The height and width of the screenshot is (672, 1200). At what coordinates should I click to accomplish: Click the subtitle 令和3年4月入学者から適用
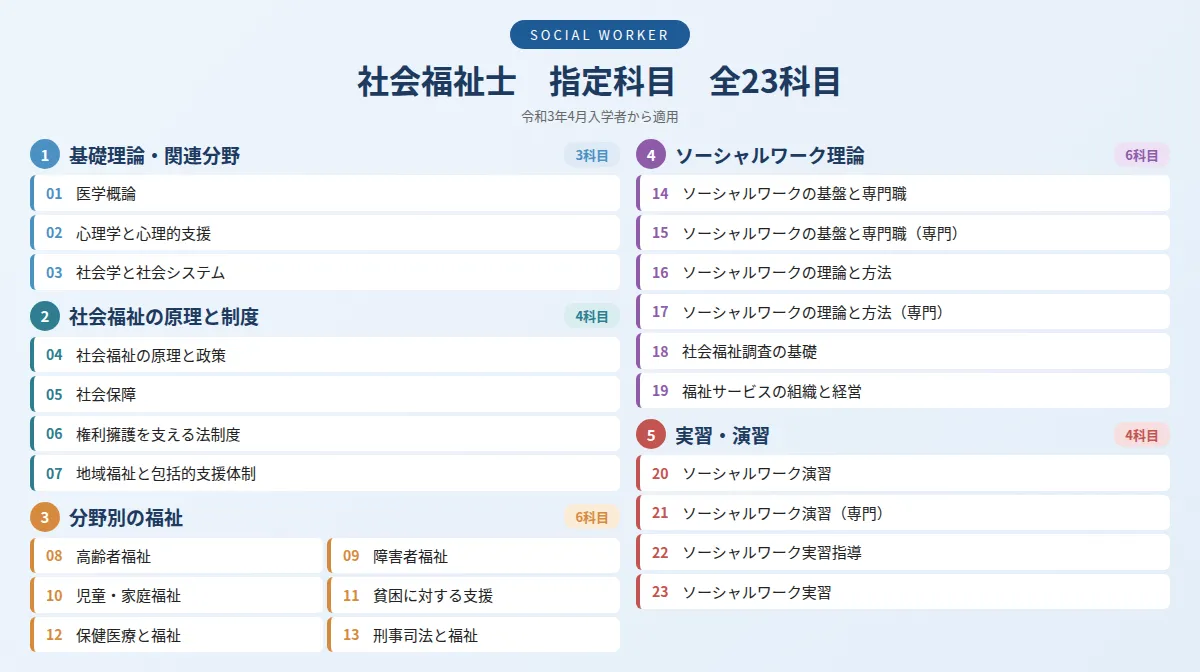(x=599, y=117)
